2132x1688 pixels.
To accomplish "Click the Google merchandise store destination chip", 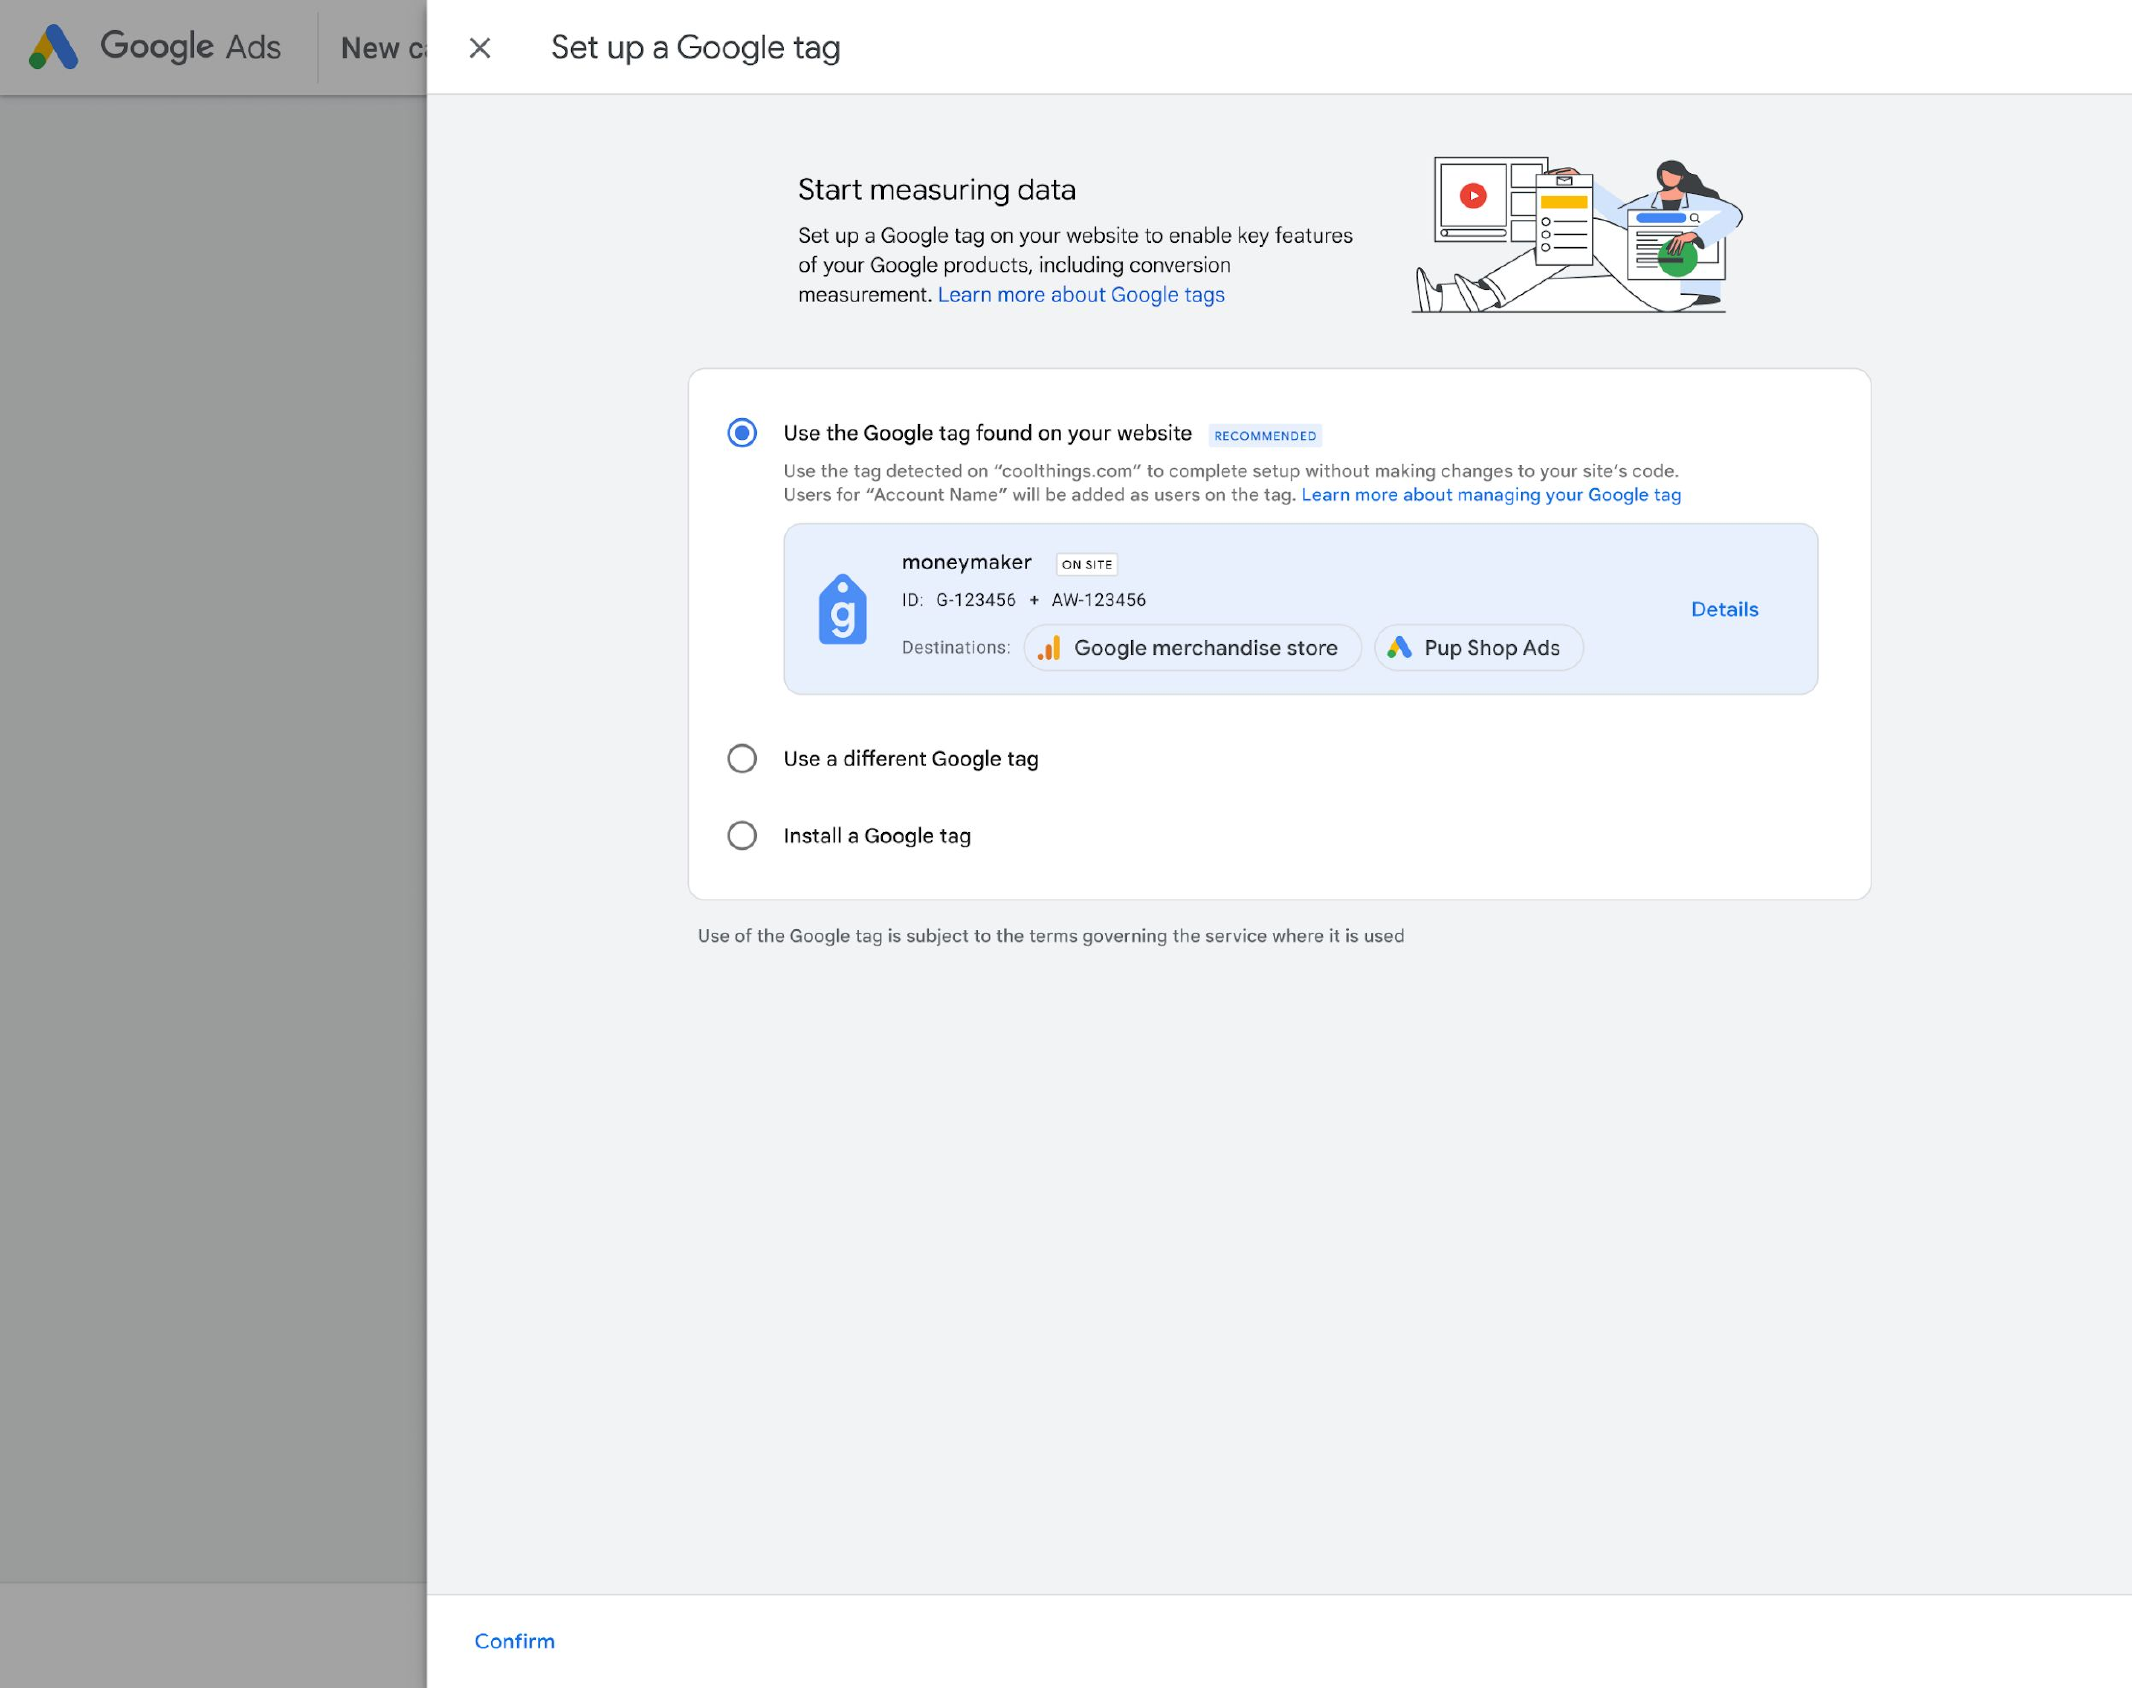I will pyautogui.click(x=1192, y=648).
